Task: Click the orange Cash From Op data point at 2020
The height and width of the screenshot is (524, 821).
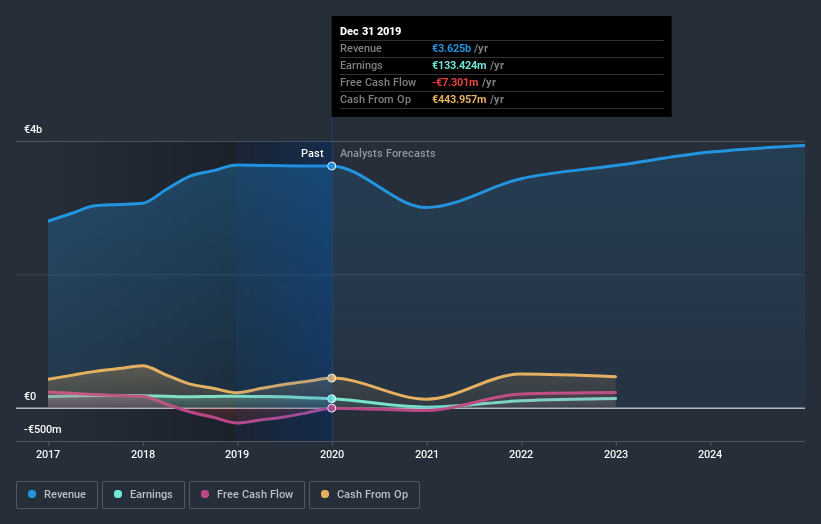Action: [331, 378]
